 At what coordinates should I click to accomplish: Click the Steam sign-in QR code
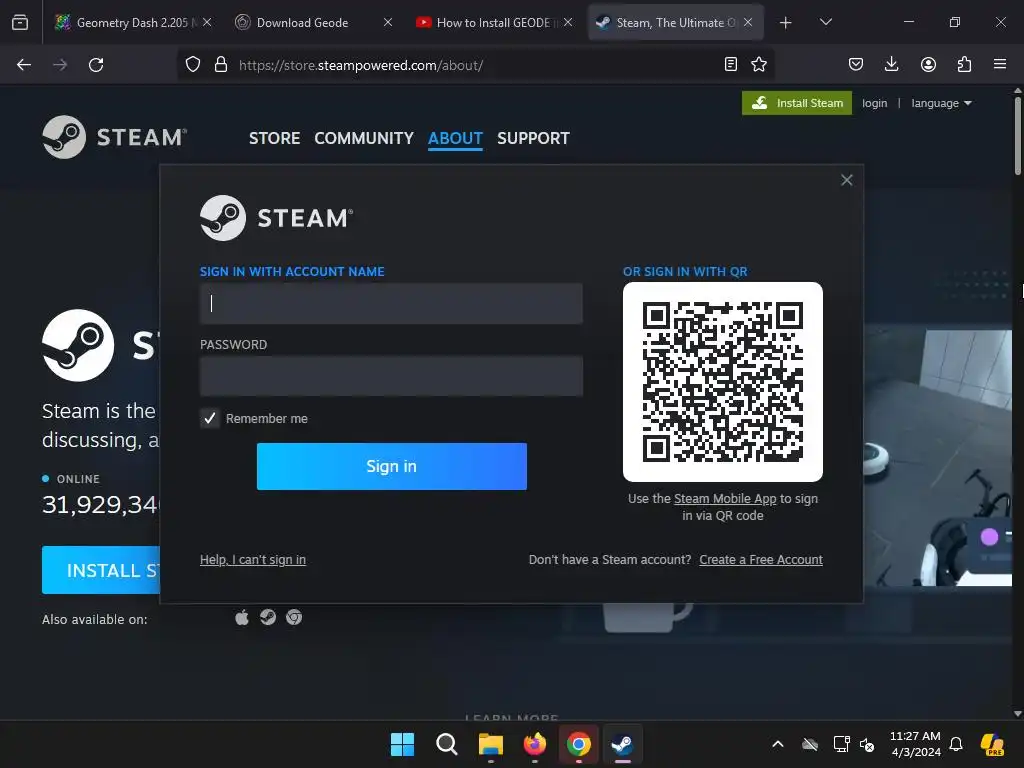click(x=723, y=382)
